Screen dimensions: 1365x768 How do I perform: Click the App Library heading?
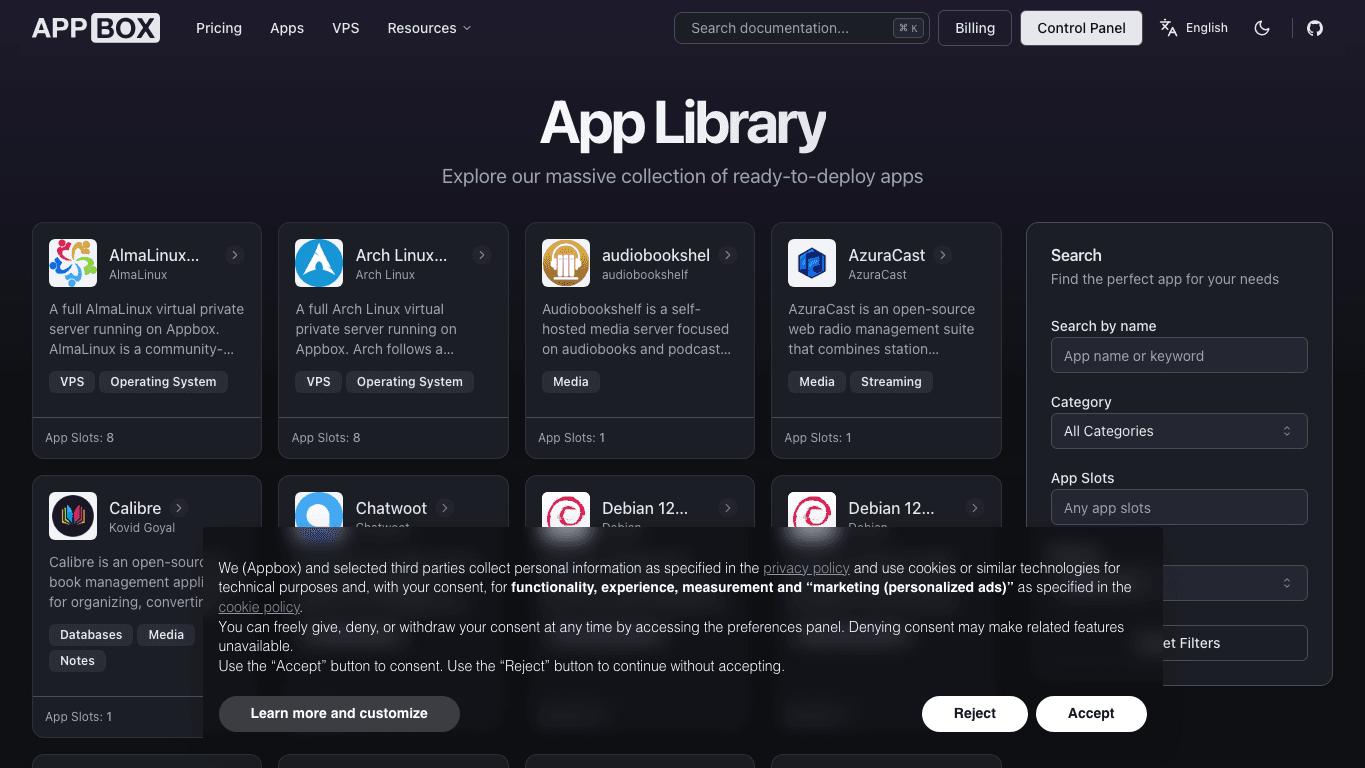coord(683,124)
